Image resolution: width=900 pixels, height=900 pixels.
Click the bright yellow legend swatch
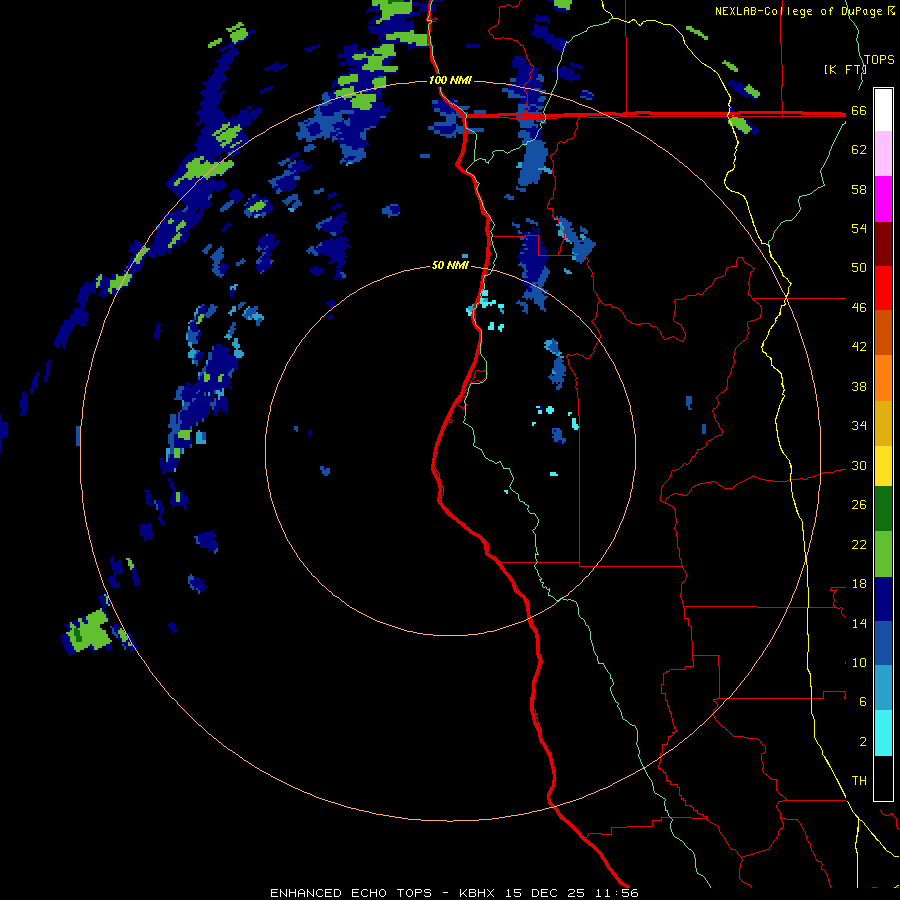pyautogui.click(x=883, y=466)
